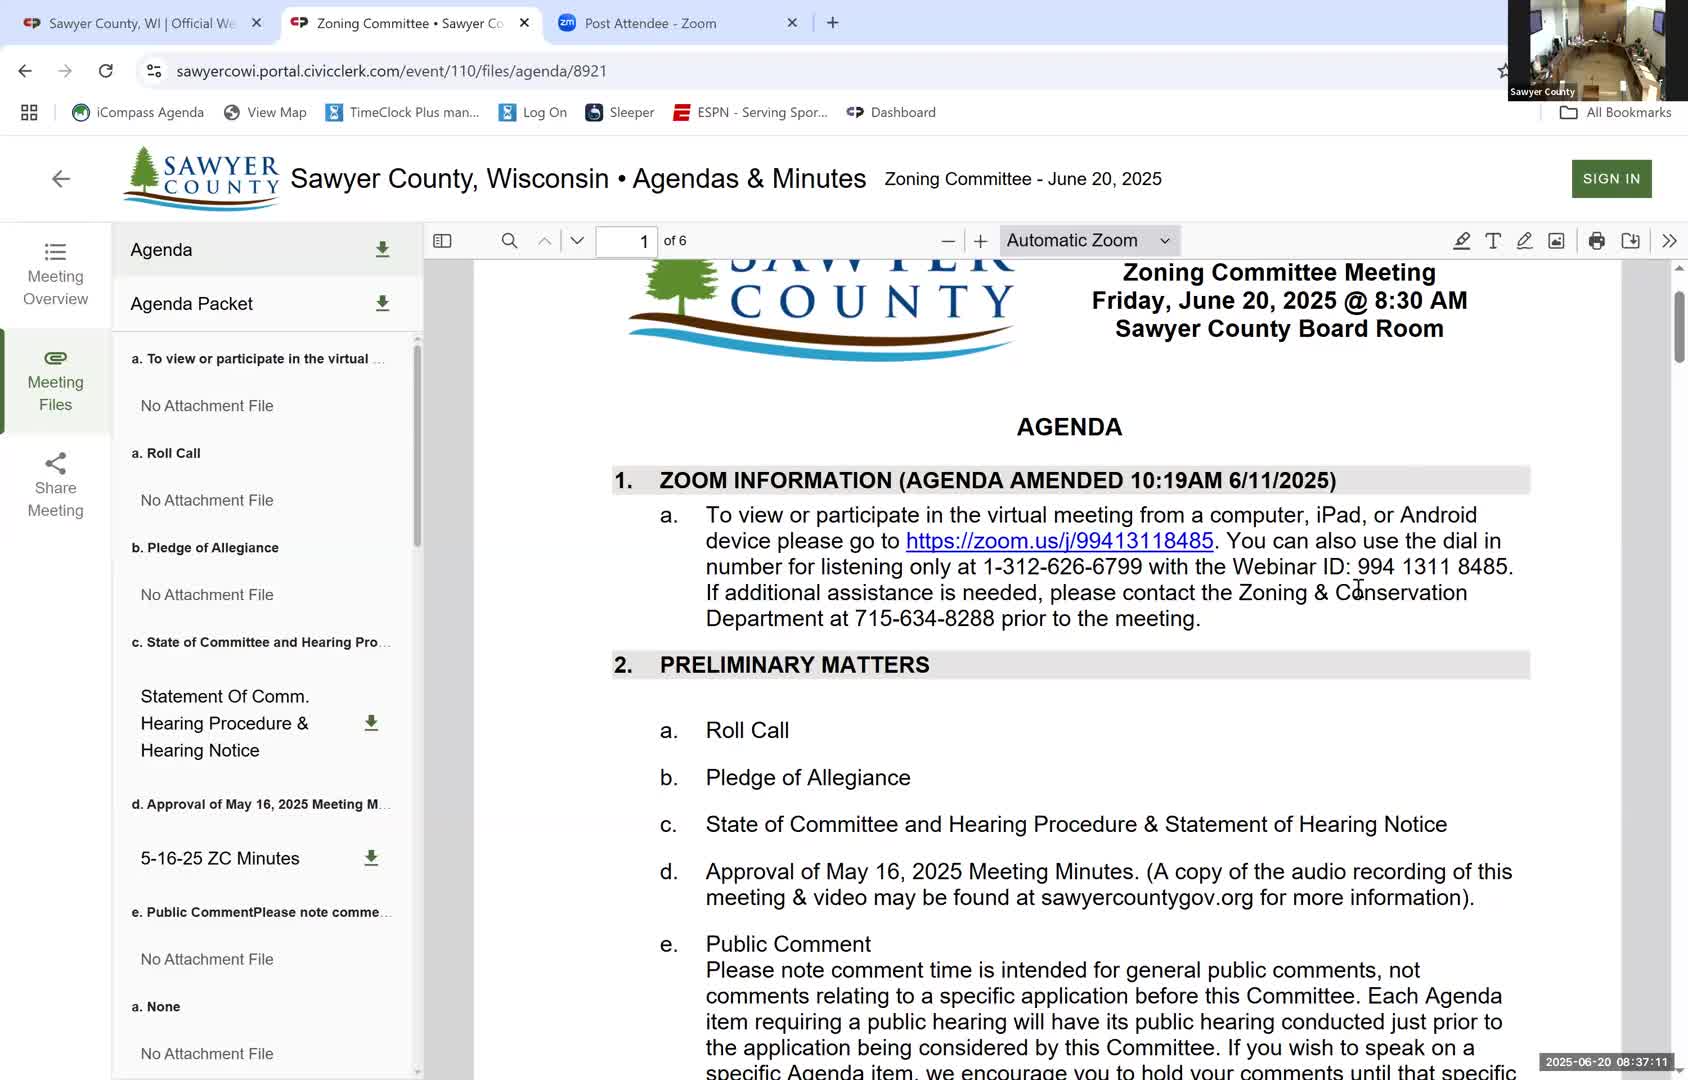Select the Agenda Packet item
The width and height of the screenshot is (1688, 1080).
(x=191, y=304)
